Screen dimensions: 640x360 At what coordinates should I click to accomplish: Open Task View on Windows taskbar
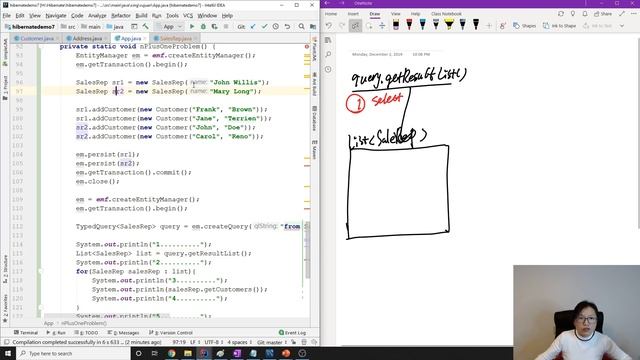pyautogui.click(x=155, y=353)
